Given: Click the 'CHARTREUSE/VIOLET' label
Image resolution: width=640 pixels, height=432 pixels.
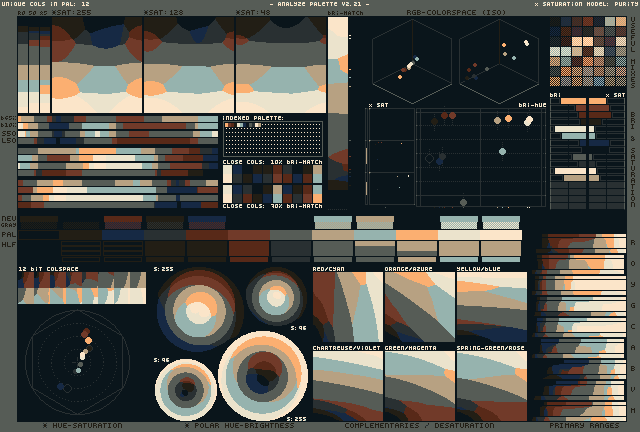Looking at the screenshot, I should 347,348.
